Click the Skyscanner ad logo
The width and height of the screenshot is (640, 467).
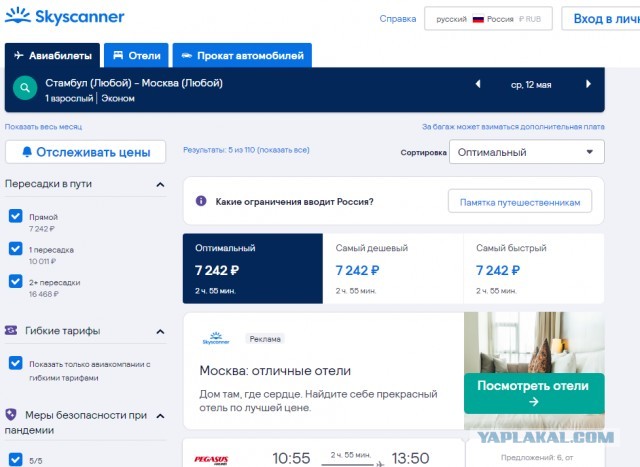(216, 338)
